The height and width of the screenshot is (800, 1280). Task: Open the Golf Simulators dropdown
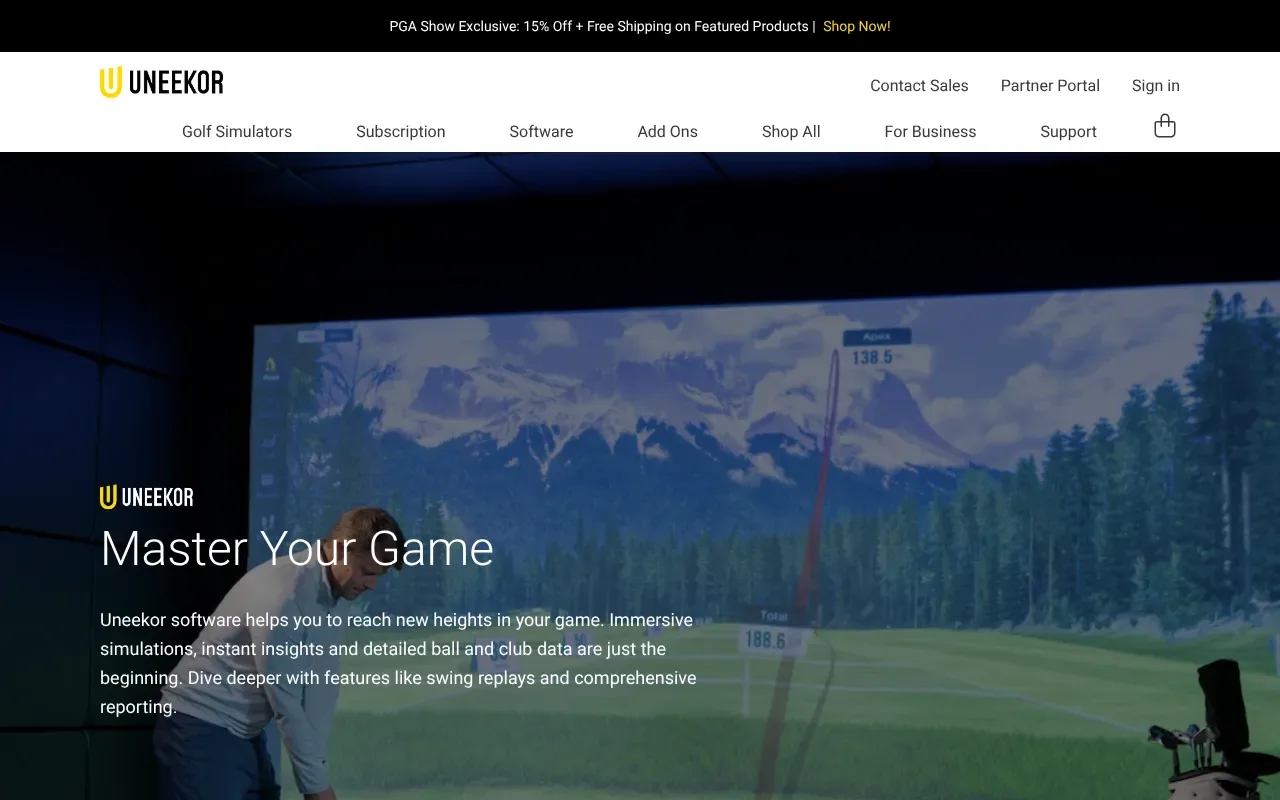point(236,131)
